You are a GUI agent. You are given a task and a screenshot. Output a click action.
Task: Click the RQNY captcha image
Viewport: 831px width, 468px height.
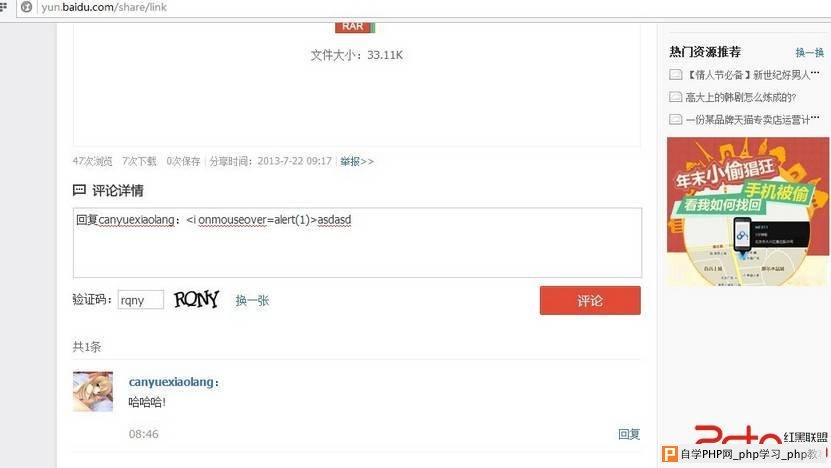196,299
